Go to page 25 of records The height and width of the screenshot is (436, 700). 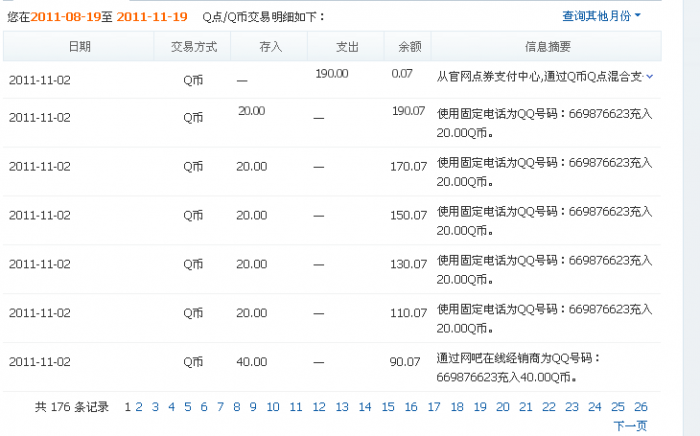coord(618,407)
